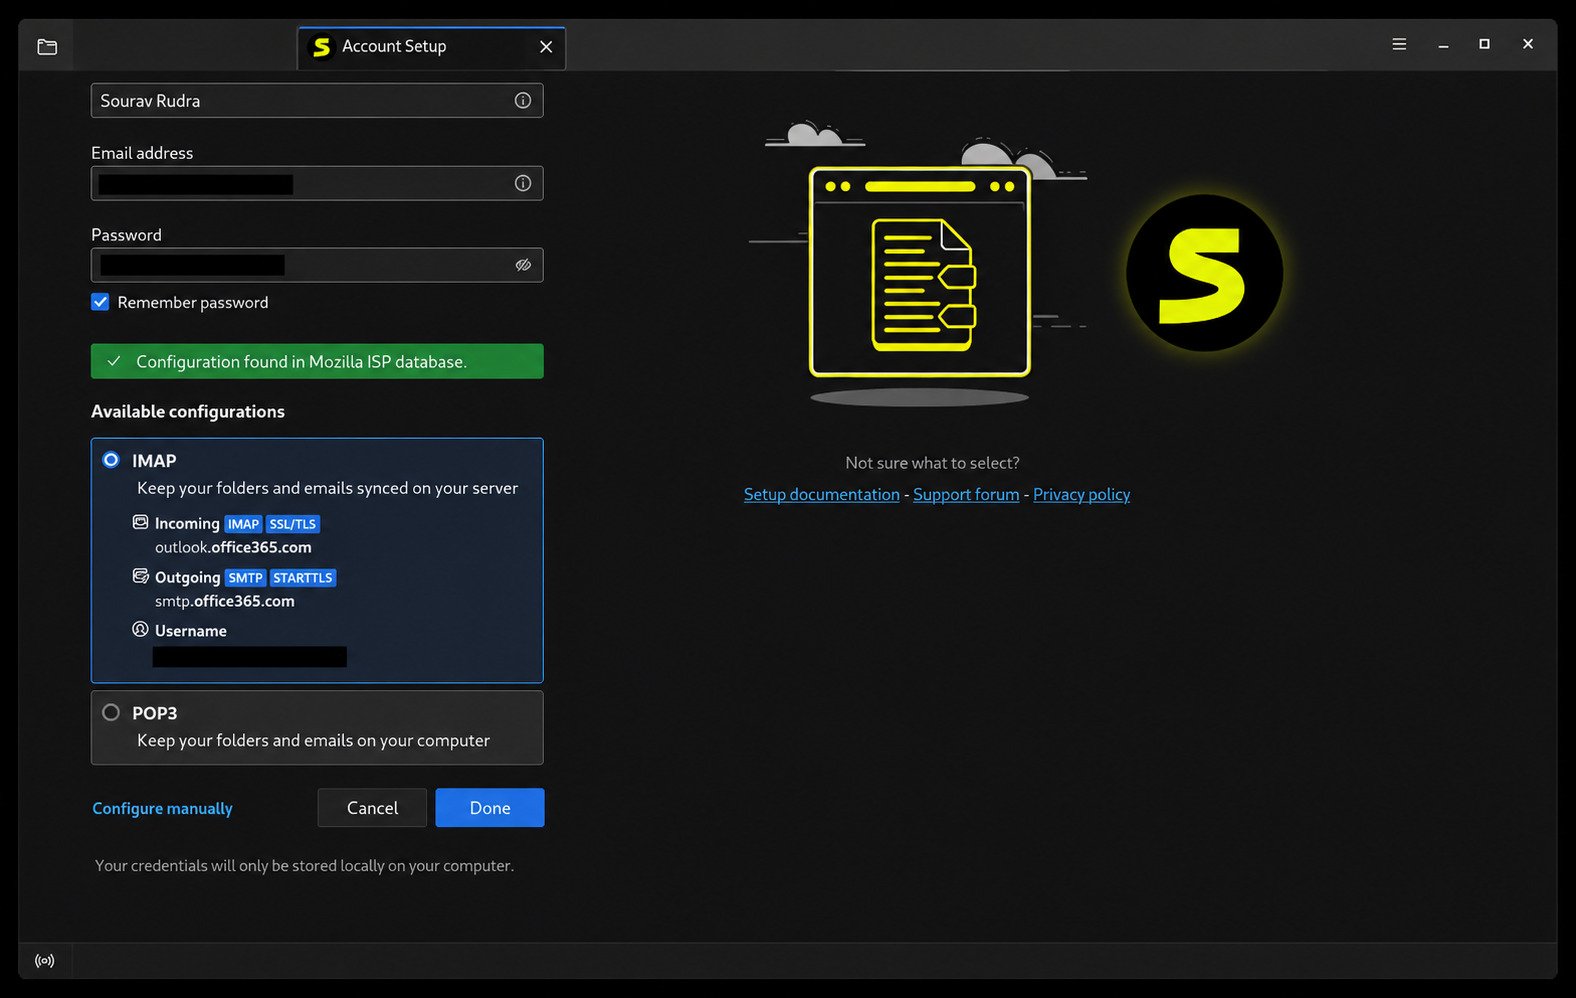Click the yellow S logo tab icon
Viewport: 1576px width, 998px height.
click(x=321, y=47)
